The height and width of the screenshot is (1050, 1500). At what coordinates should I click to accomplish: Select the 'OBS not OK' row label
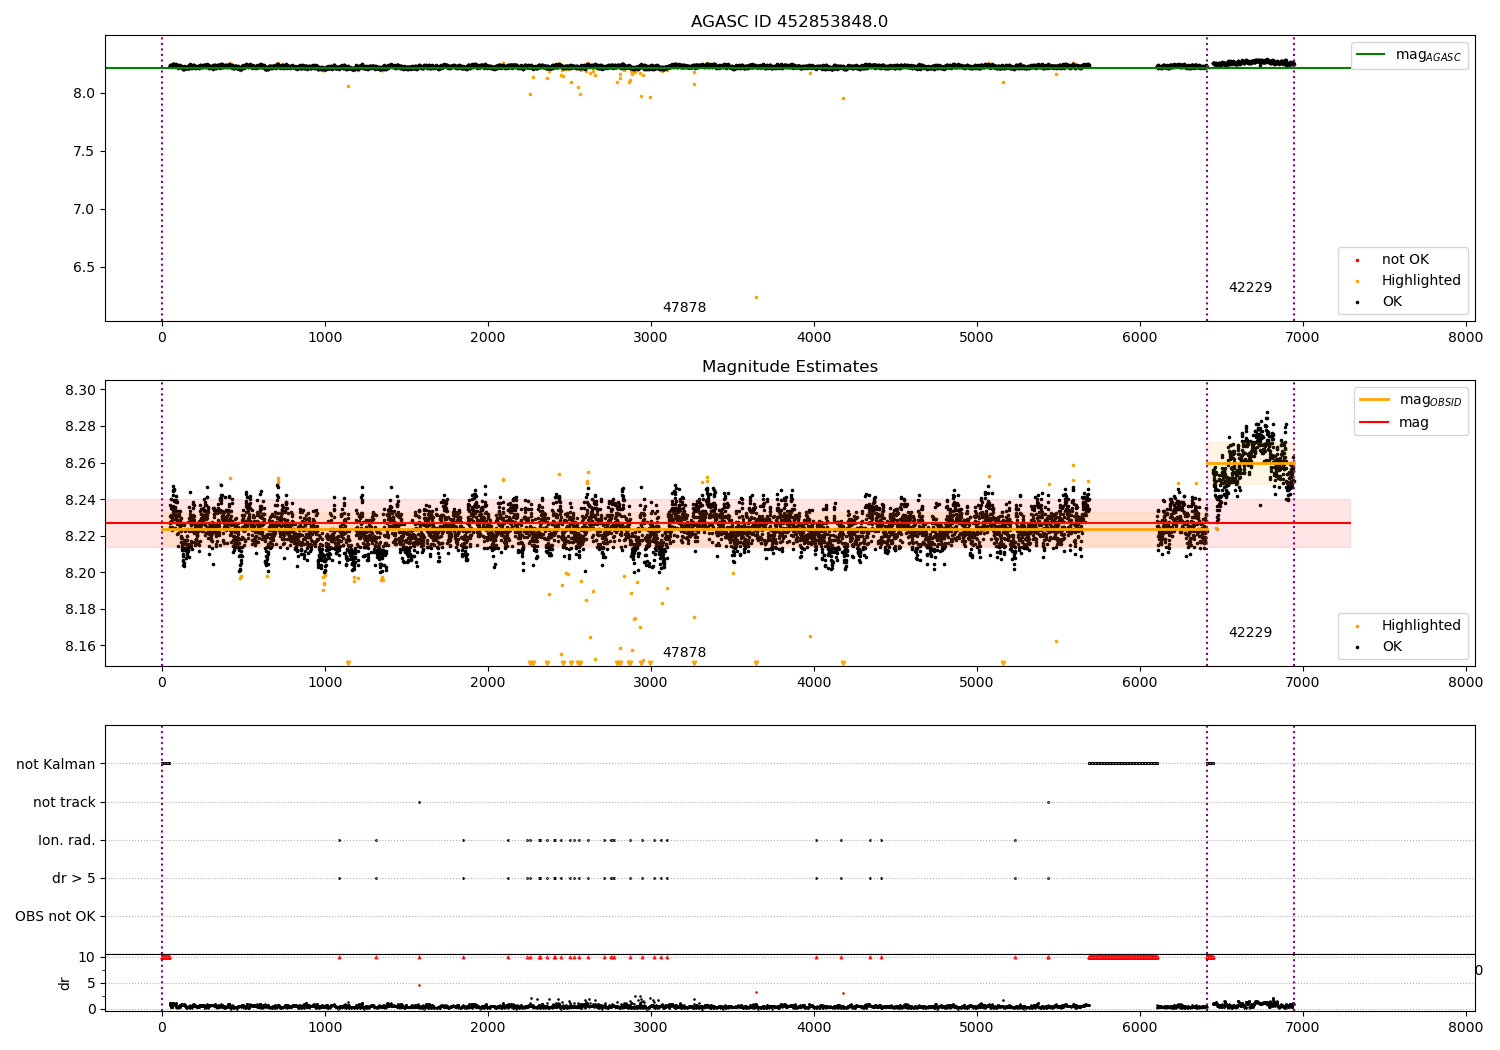pos(55,917)
